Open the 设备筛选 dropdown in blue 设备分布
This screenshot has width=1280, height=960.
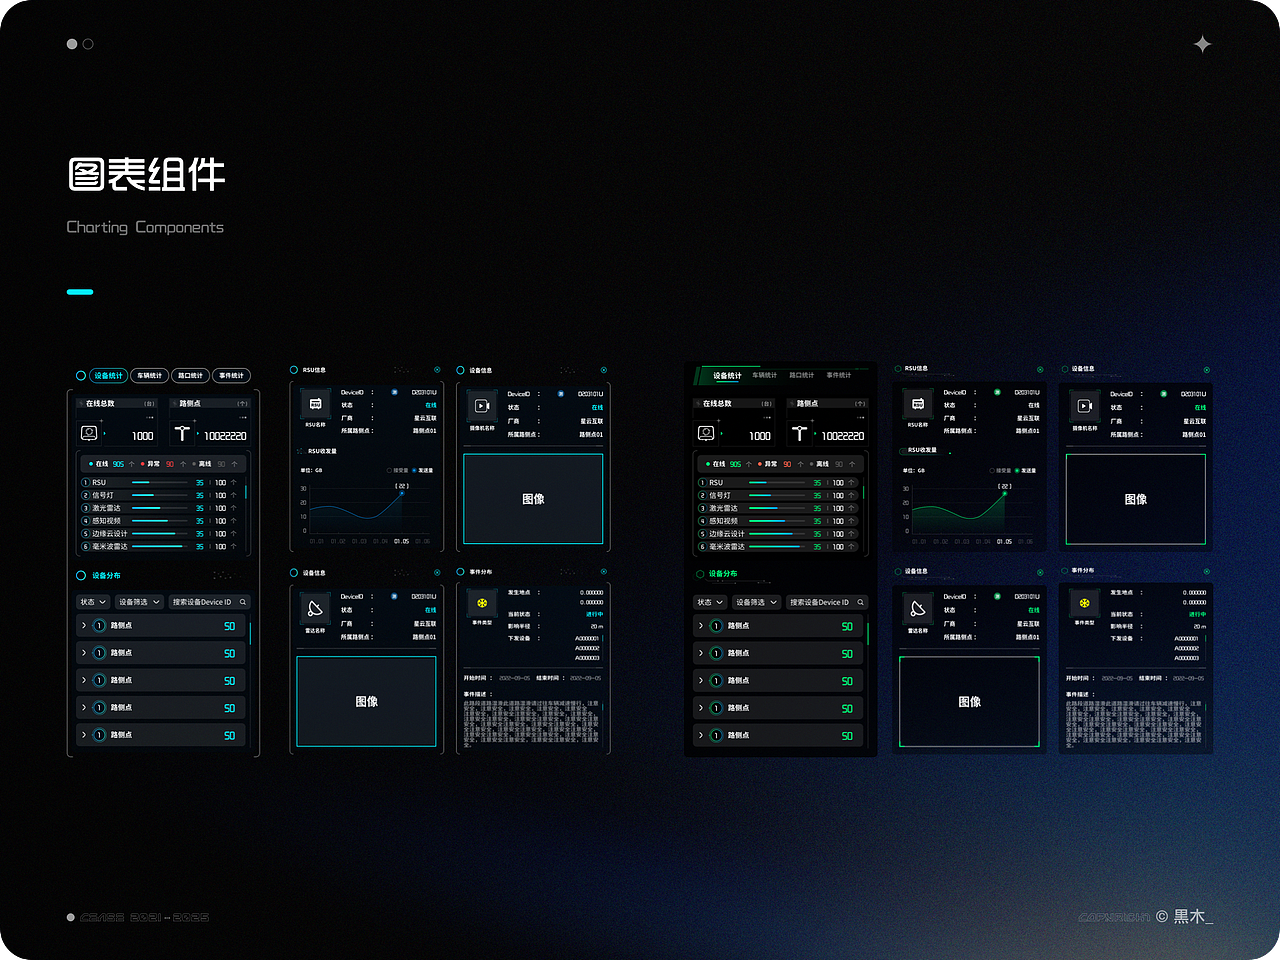pos(139,602)
